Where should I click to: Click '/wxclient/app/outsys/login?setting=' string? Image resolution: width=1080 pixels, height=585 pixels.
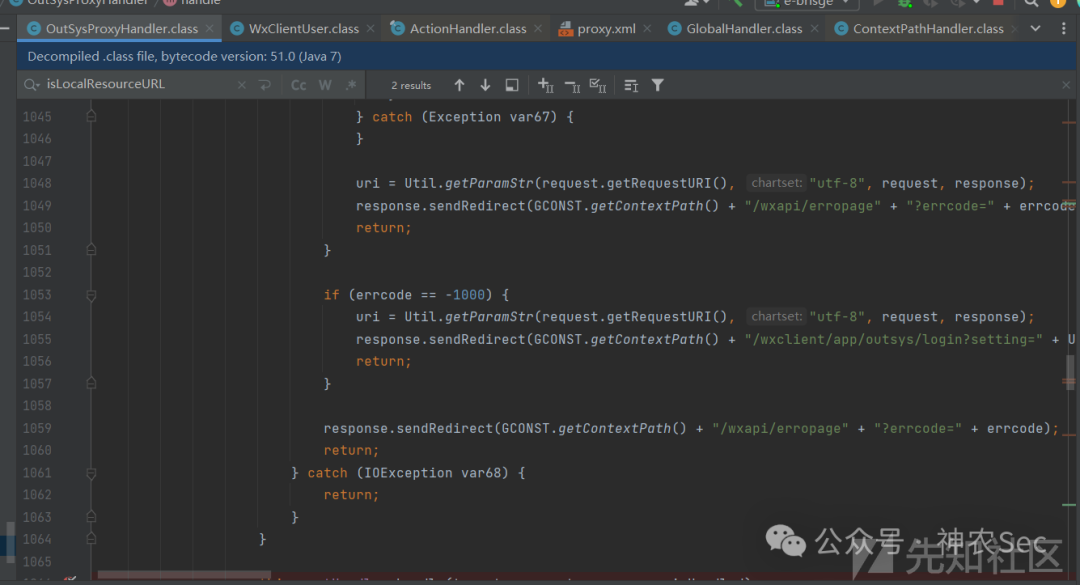(893, 339)
